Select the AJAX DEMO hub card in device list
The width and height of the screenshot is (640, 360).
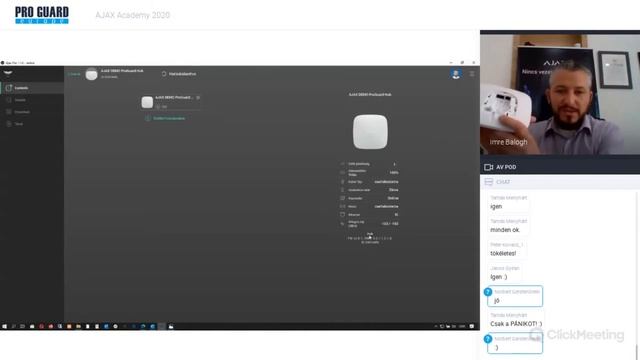pyautogui.click(x=171, y=102)
